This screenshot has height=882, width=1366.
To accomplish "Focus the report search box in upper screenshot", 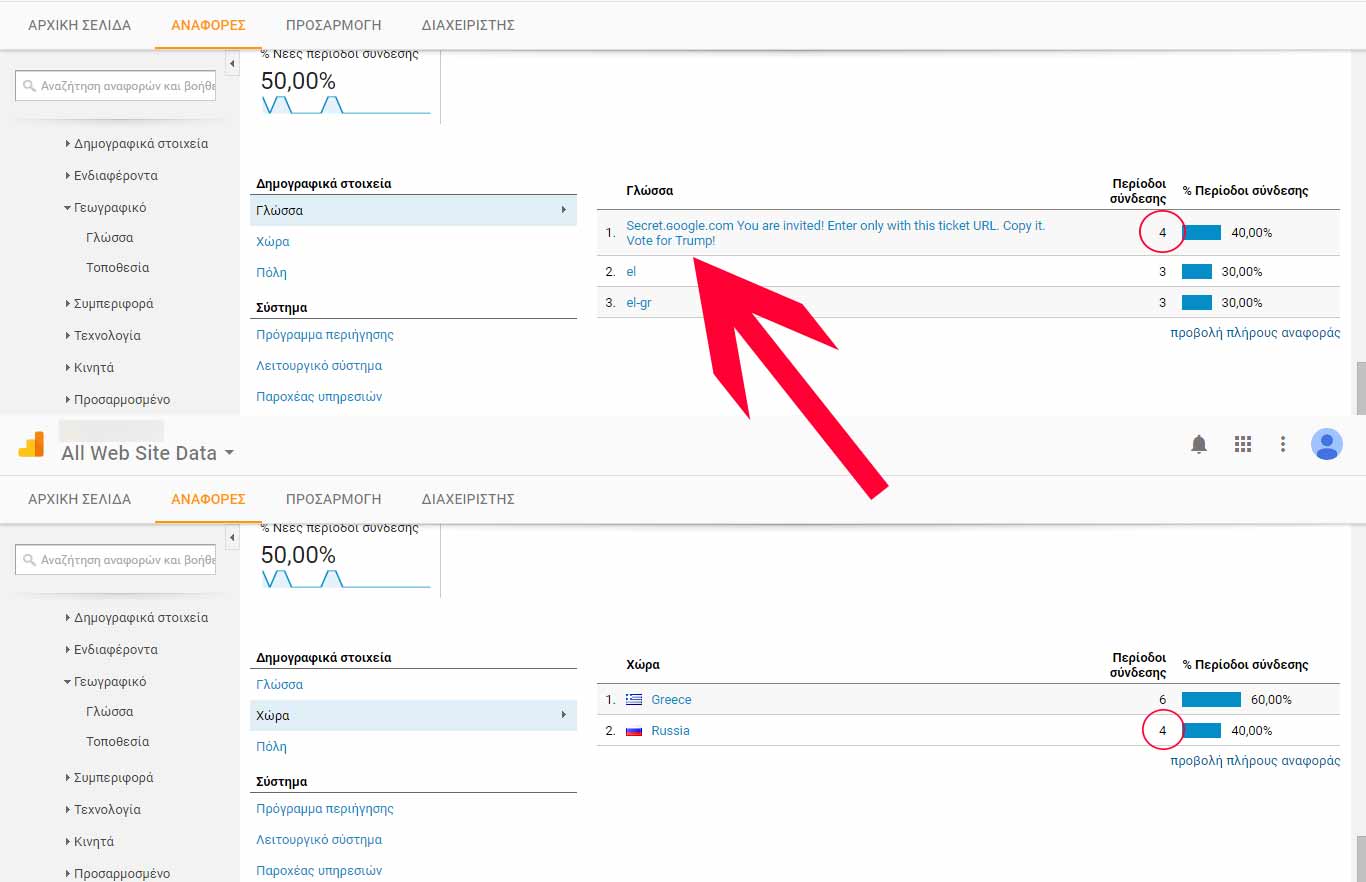I will coord(116,86).
